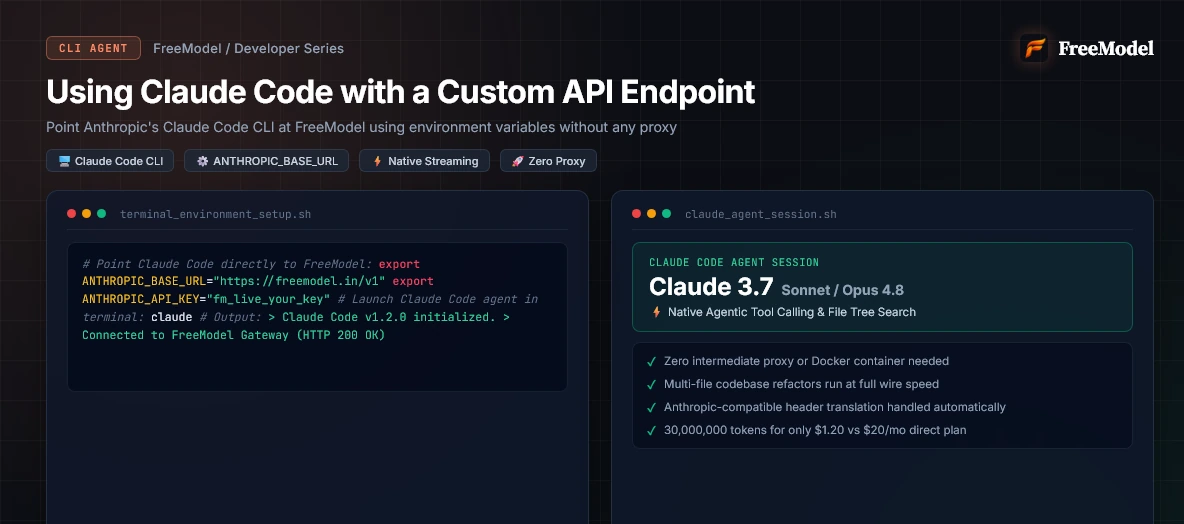Click Anthropic-compatible header translation line
Screen dimensions: 1184x524
pos(834,407)
